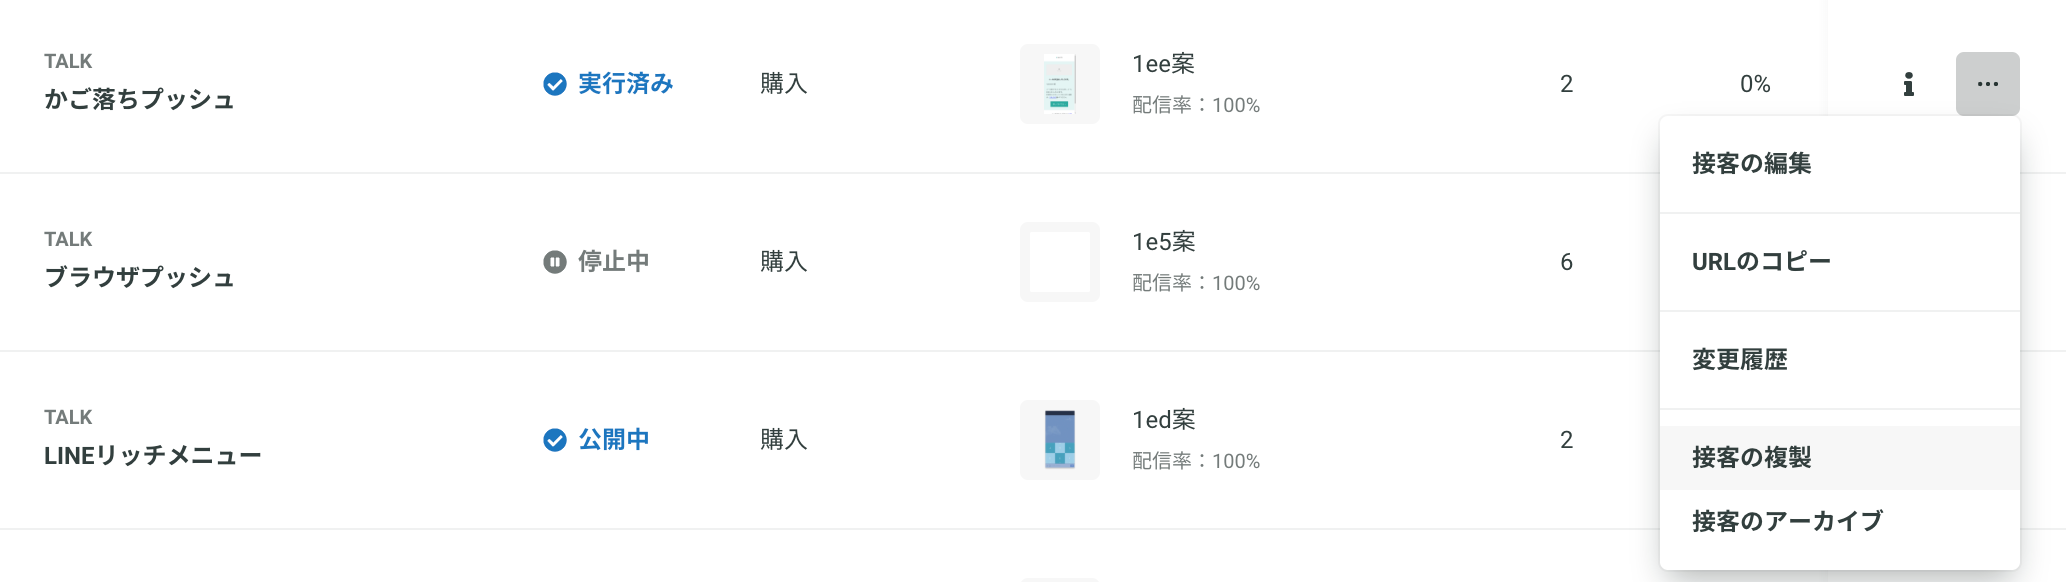Image resolution: width=2066 pixels, height=582 pixels.
Task: Click the 実行済み status label
Action: pos(626,84)
